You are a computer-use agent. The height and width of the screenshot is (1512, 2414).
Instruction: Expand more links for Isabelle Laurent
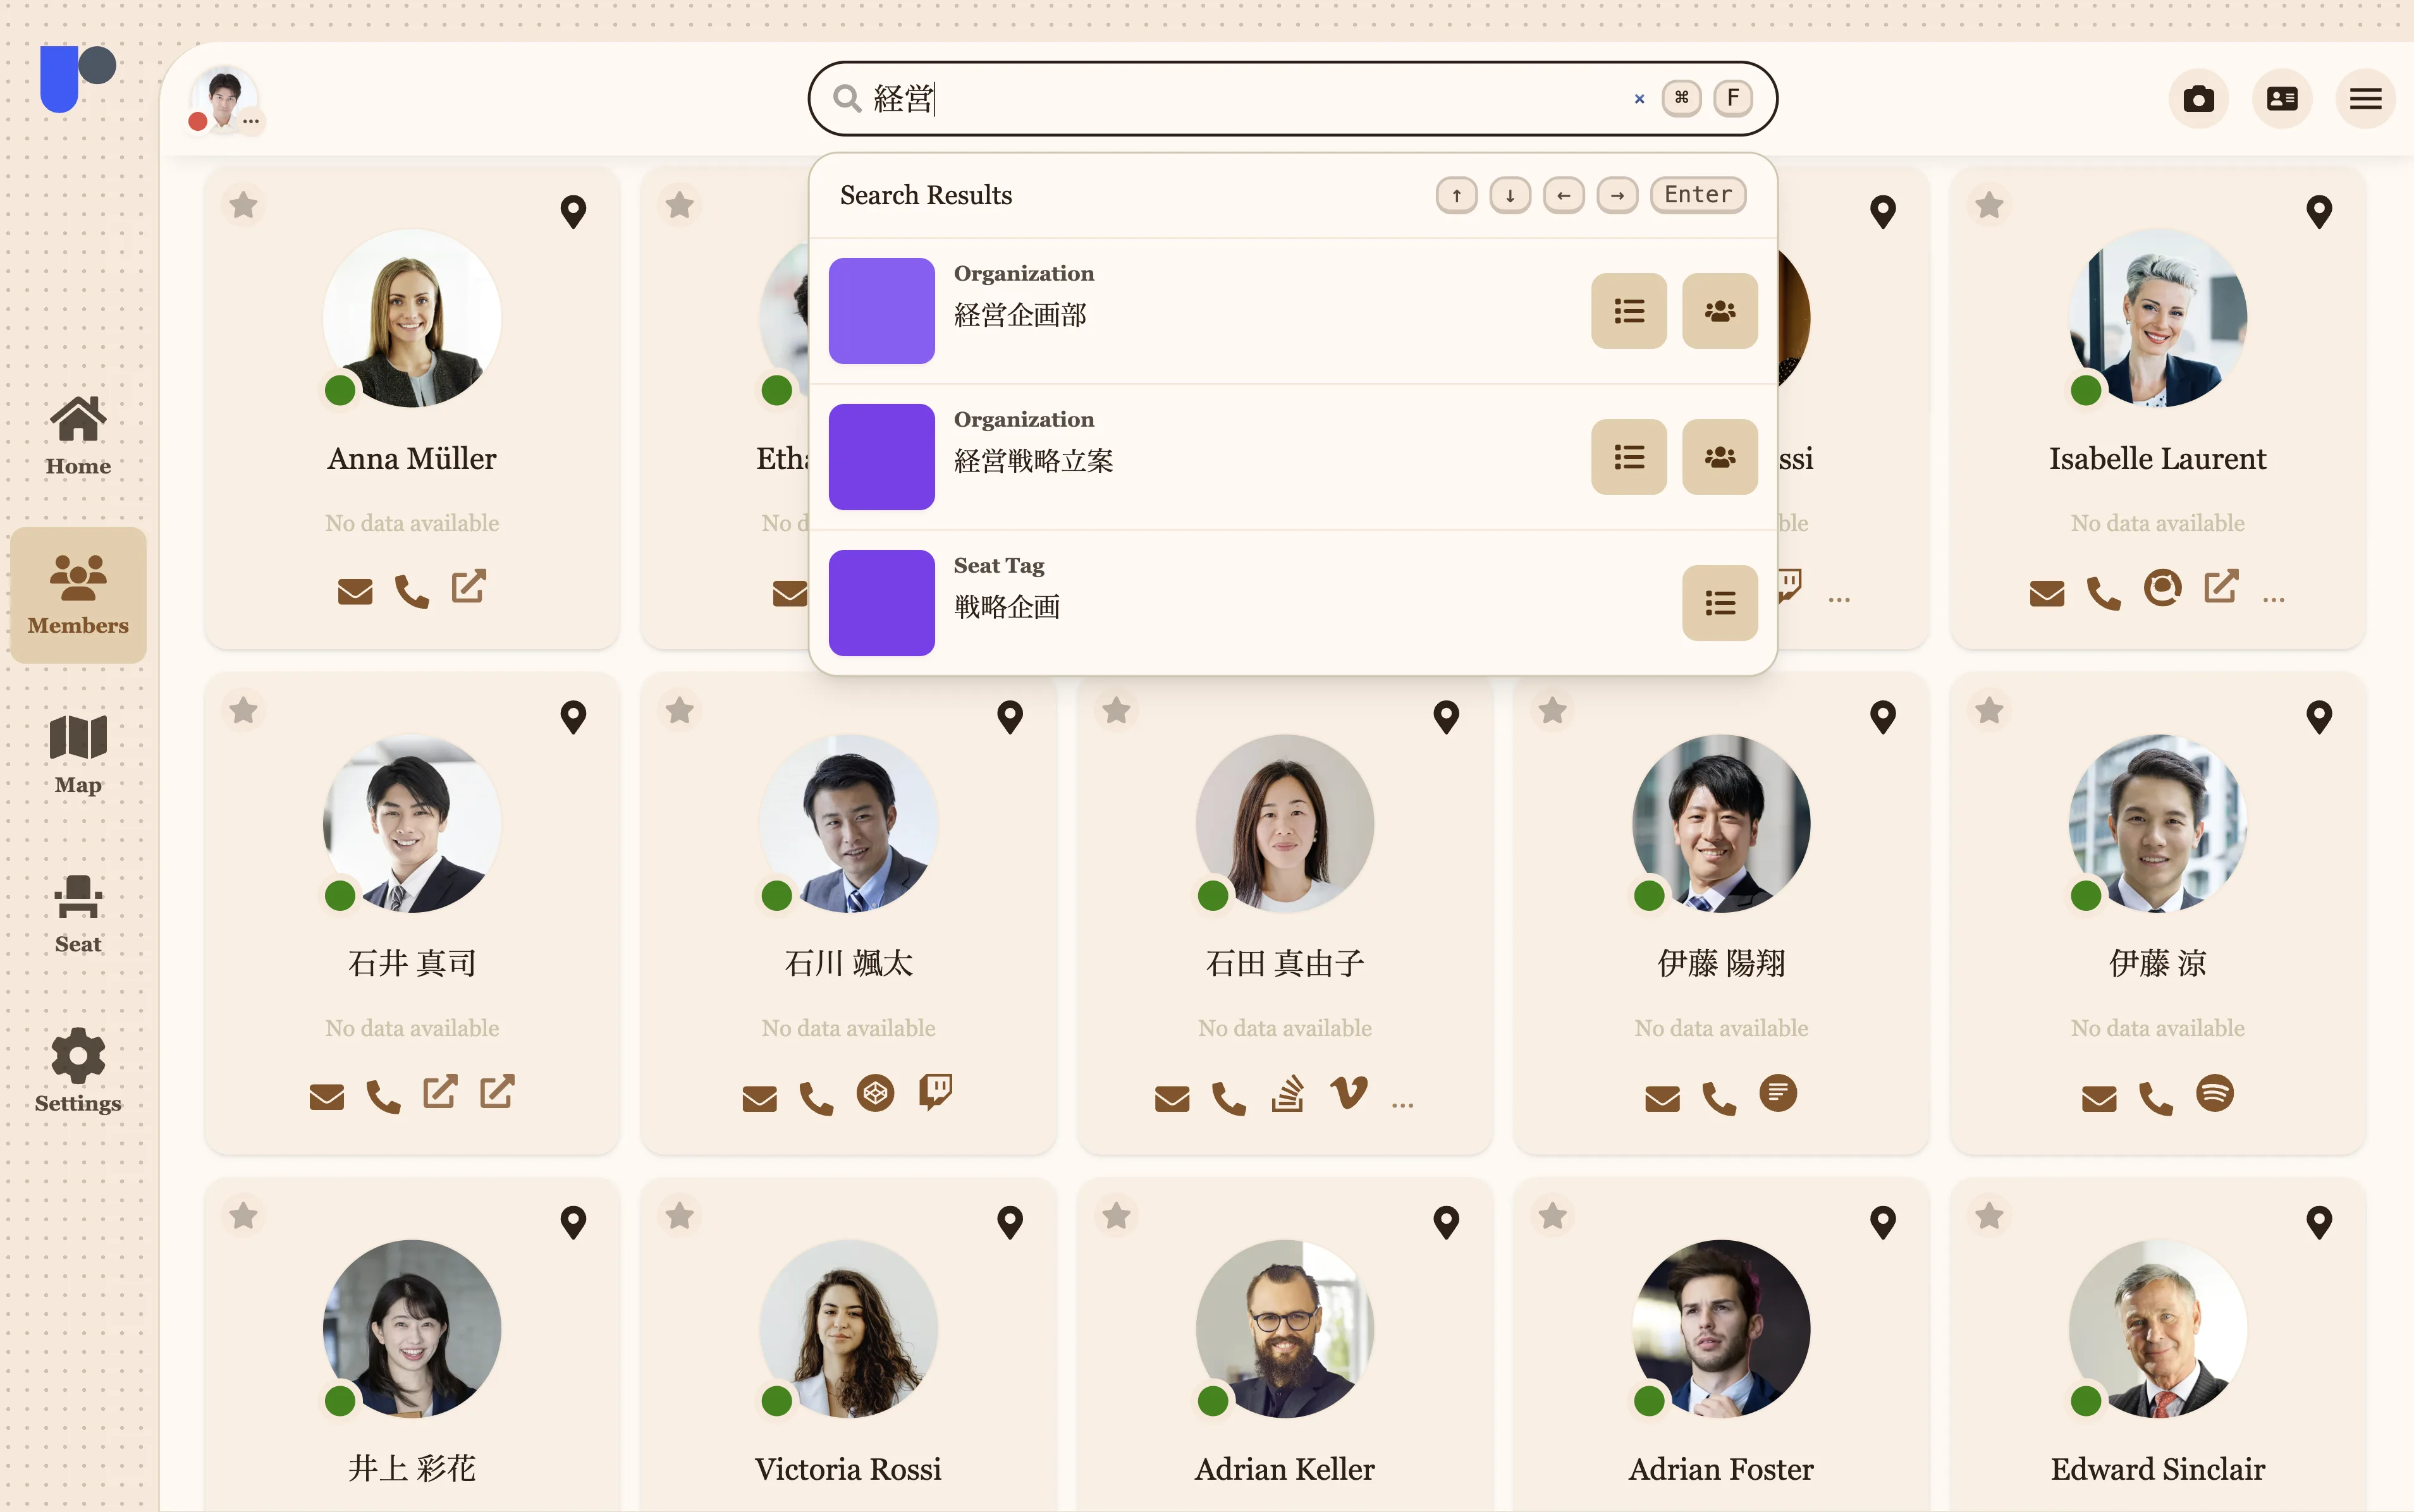click(2274, 599)
